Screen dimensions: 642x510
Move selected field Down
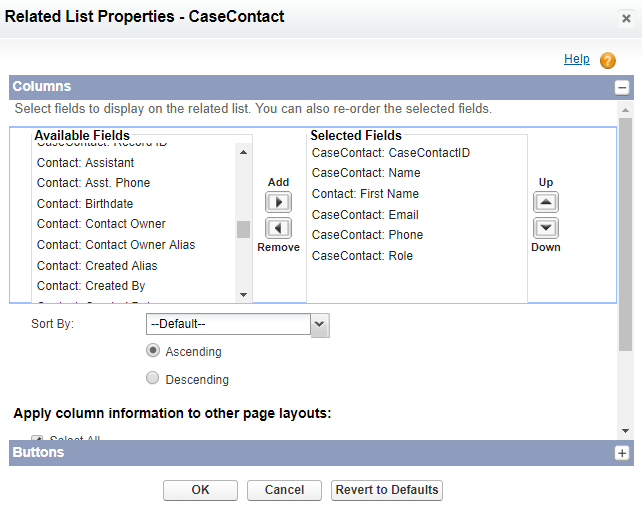(x=546, y=228)
